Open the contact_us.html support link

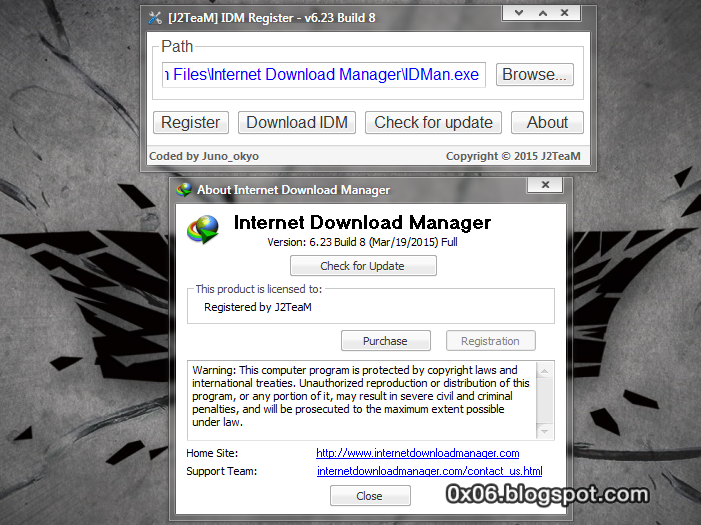[430, 471]
